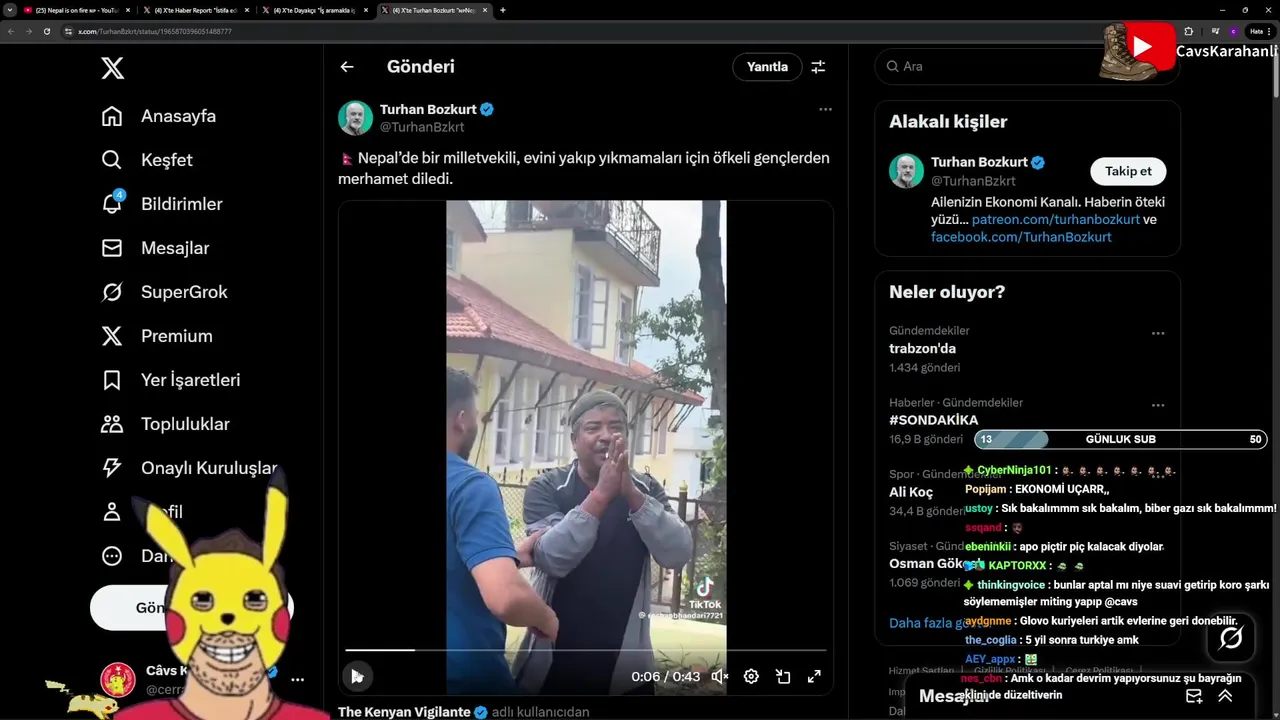
Task: Click the lightning icon for Onaylı Kuruluşlar
Action: pos(112,468)
